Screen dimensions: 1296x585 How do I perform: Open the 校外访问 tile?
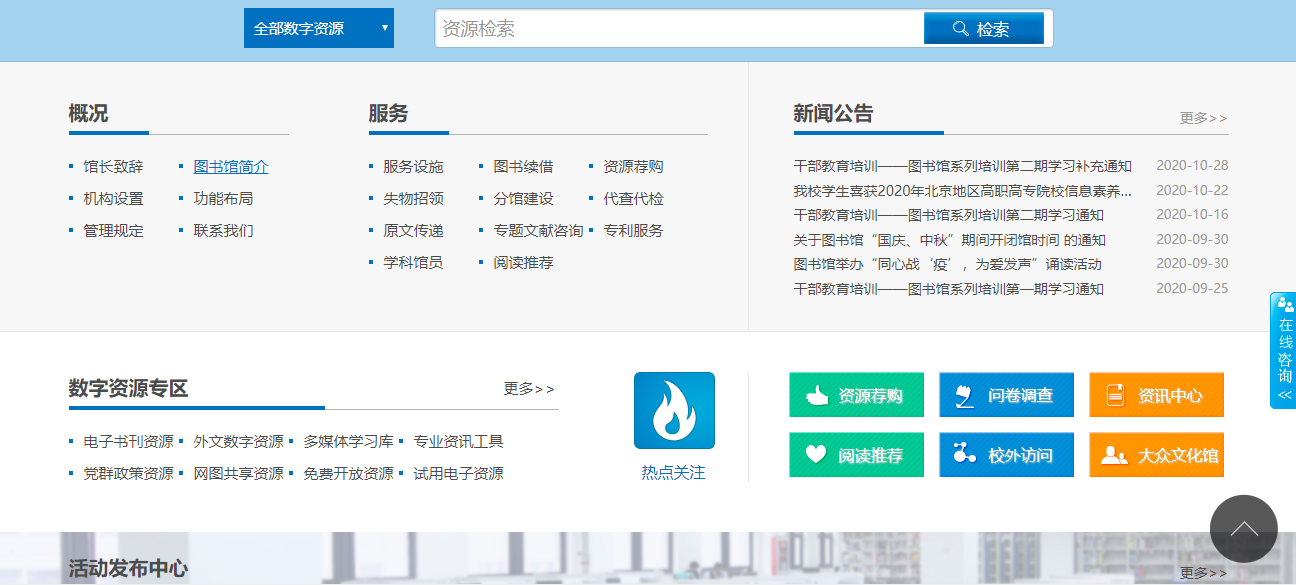[1006, 455]
